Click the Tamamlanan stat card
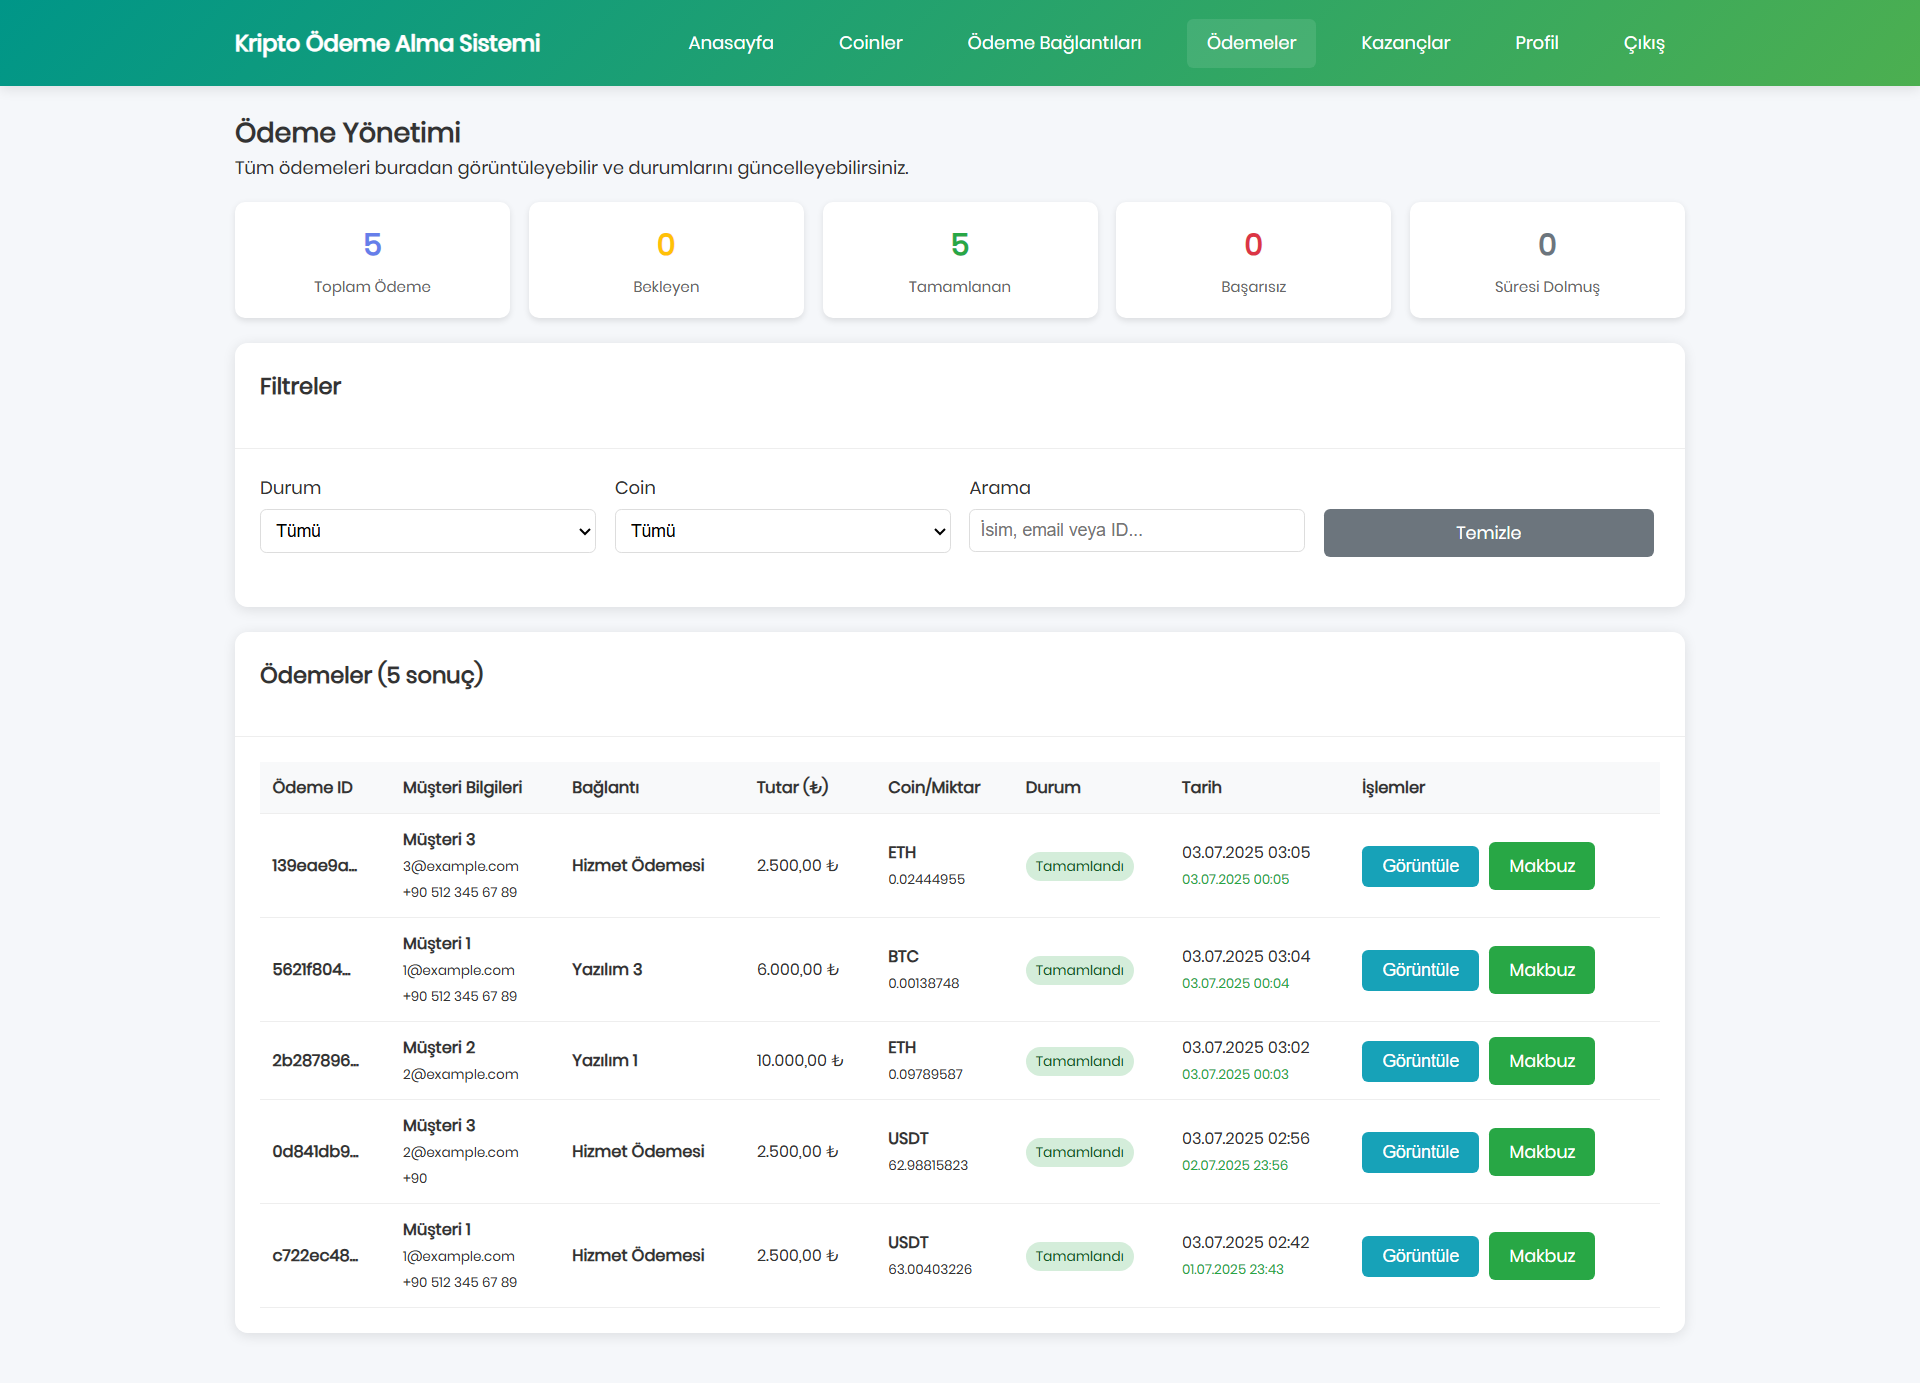The width and height of the screenshot is (1920, 1383). coord(960,260)
